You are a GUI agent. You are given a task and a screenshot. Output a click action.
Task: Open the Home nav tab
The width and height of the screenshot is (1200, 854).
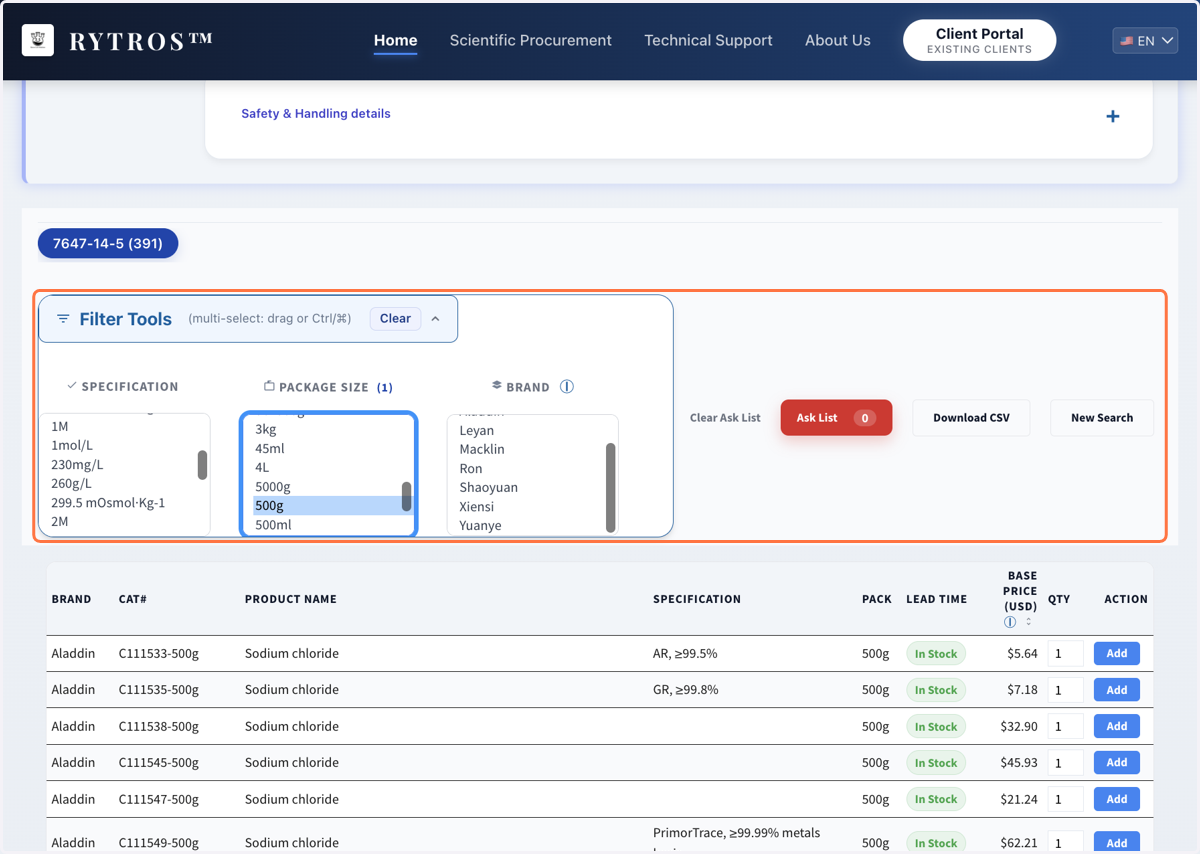point(395,41)
